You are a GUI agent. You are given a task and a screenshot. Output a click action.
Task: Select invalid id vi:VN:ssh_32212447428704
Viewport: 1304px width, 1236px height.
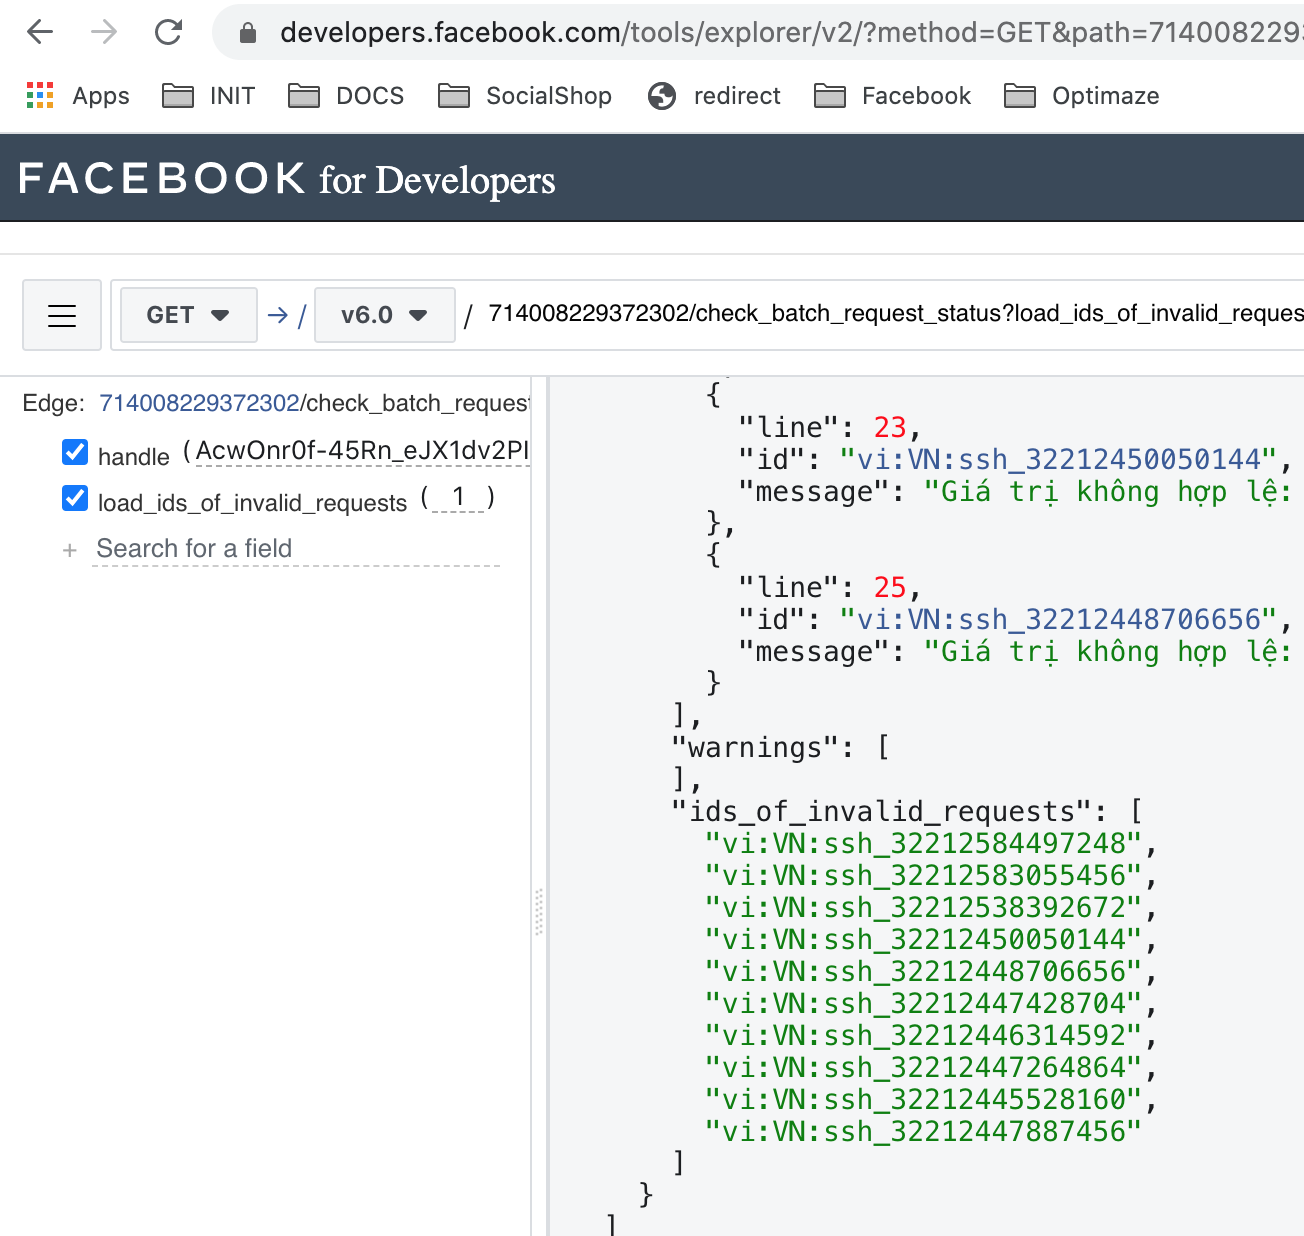[x=923, y=1004]
